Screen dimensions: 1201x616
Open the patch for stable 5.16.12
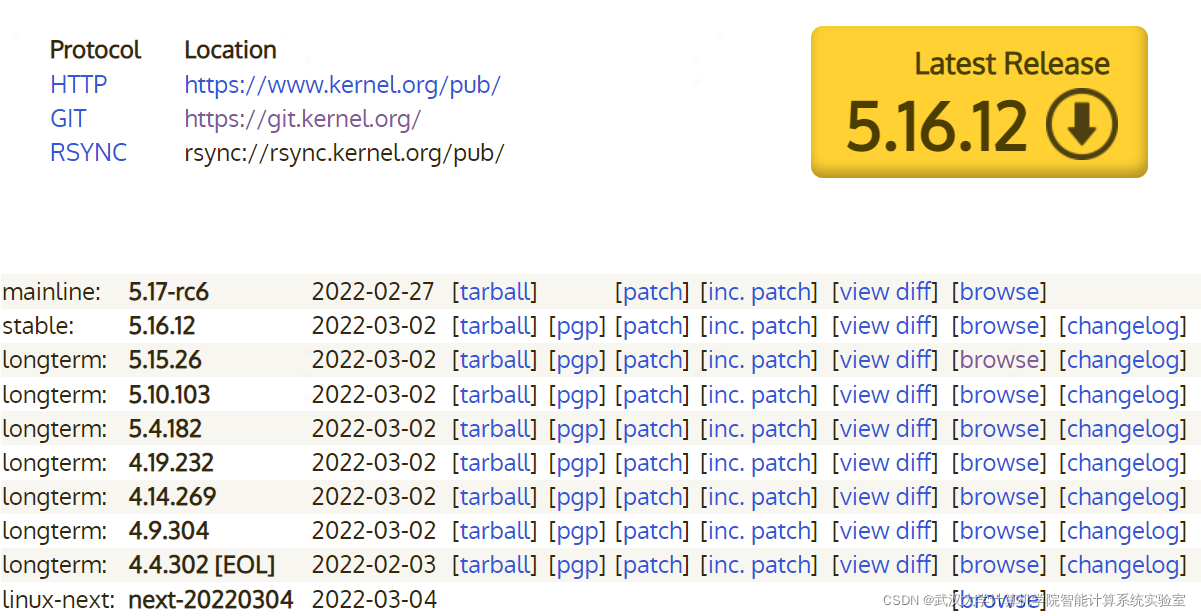(x=652, y=325)
